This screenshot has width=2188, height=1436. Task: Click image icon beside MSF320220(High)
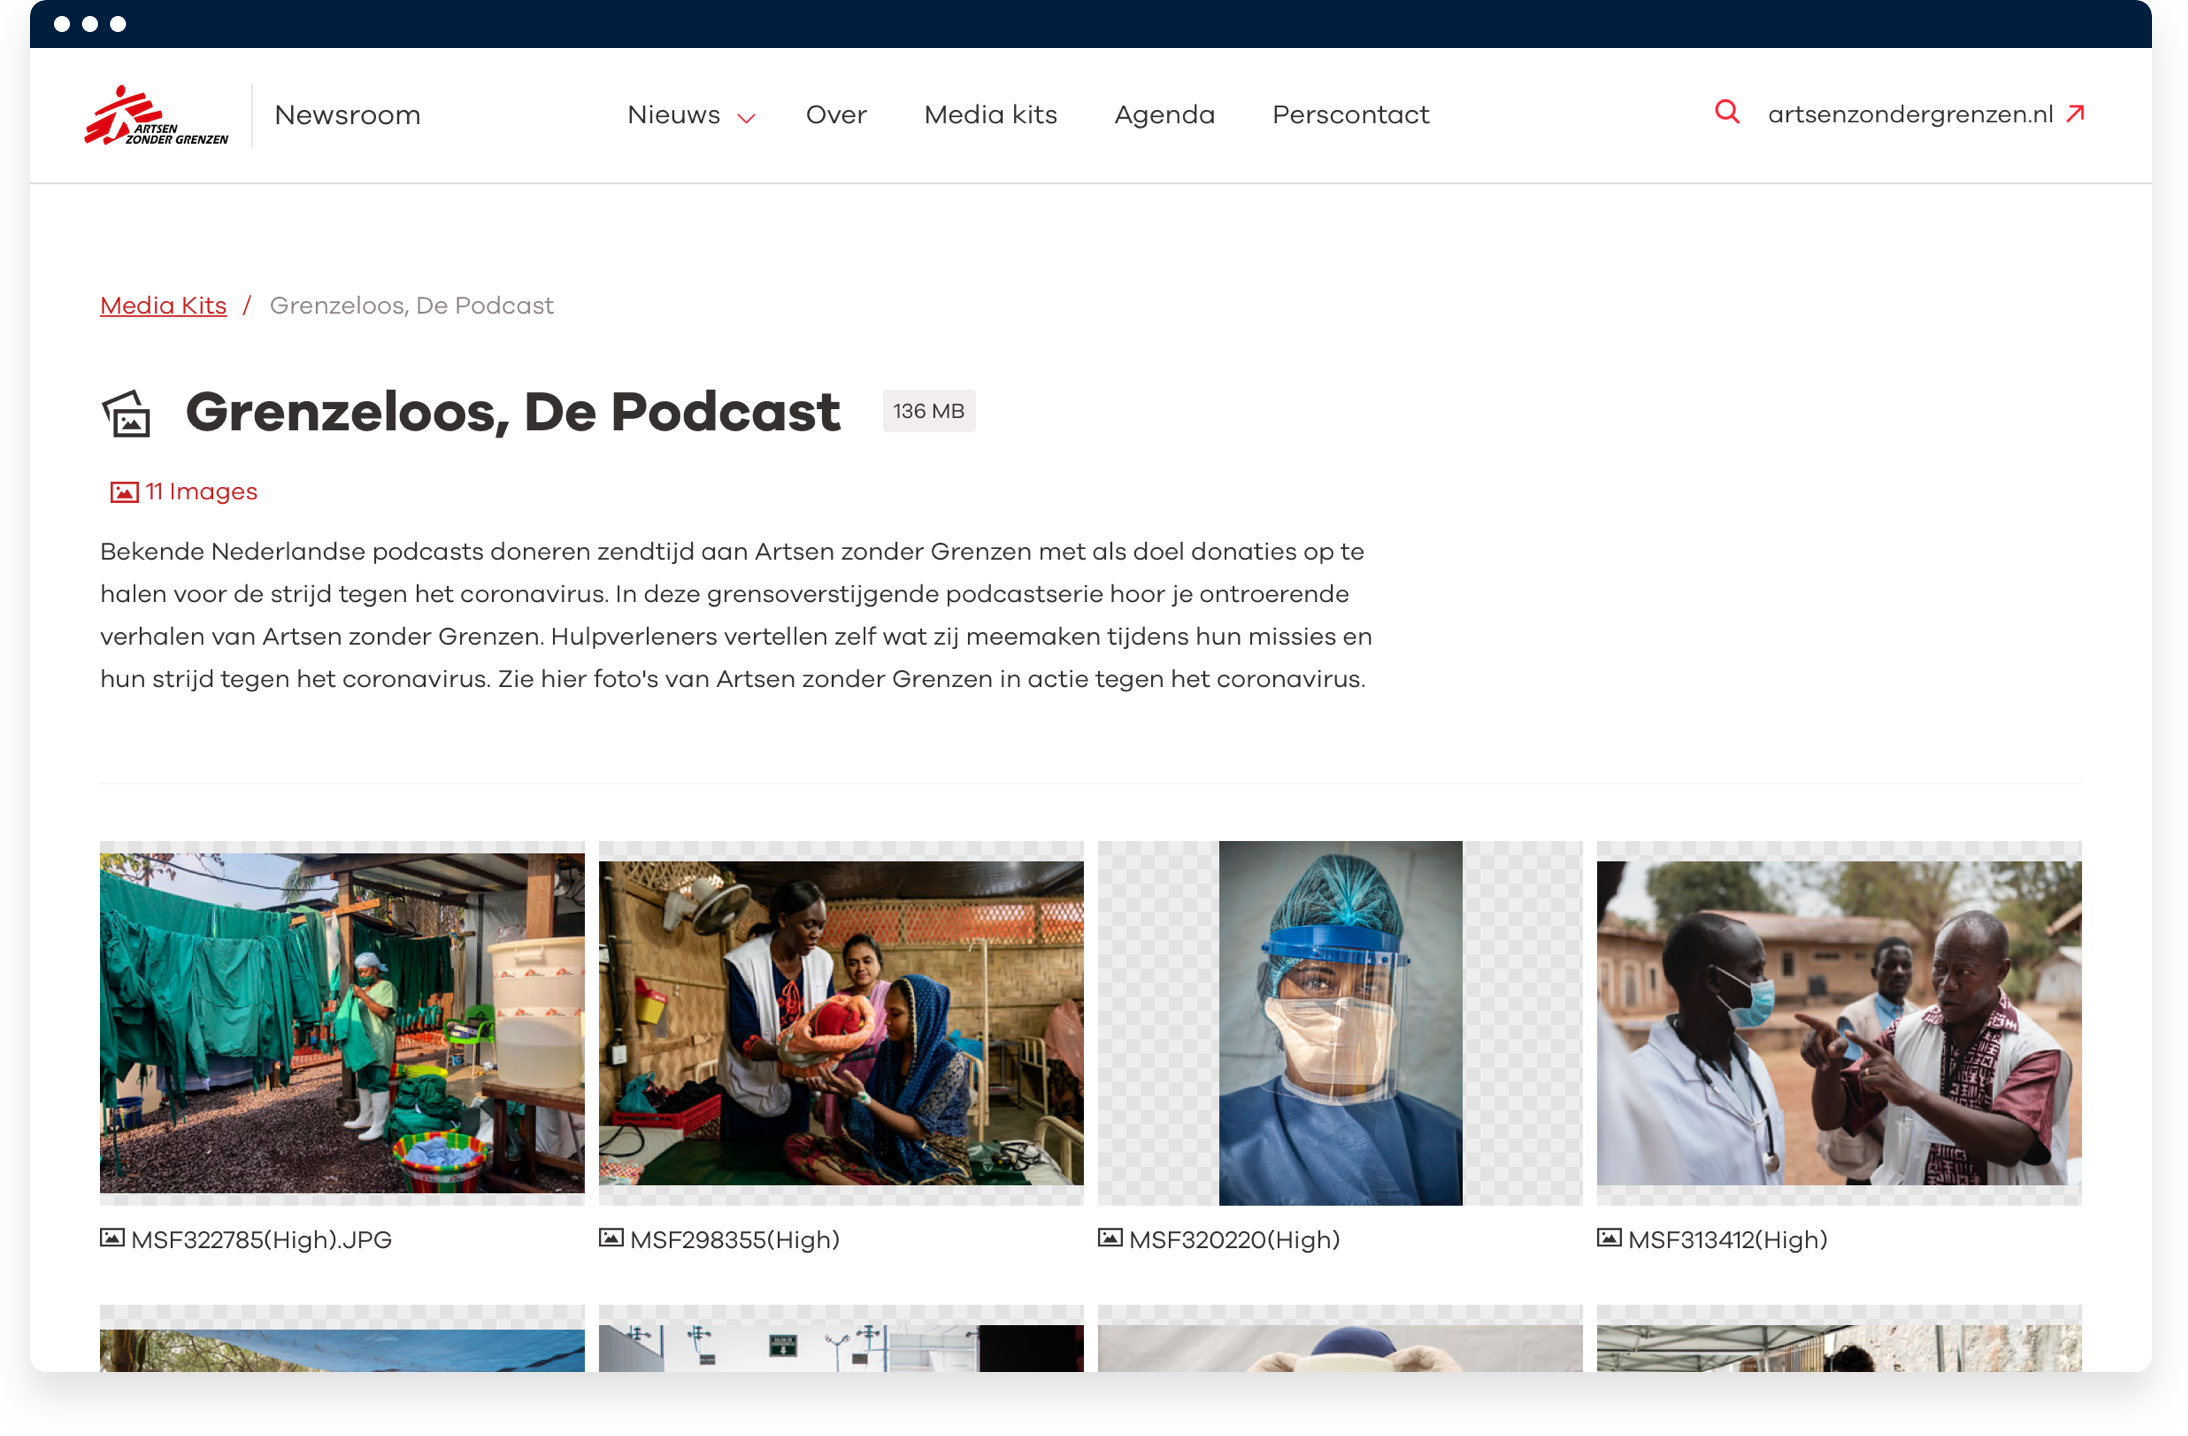coord(1110,1238)
